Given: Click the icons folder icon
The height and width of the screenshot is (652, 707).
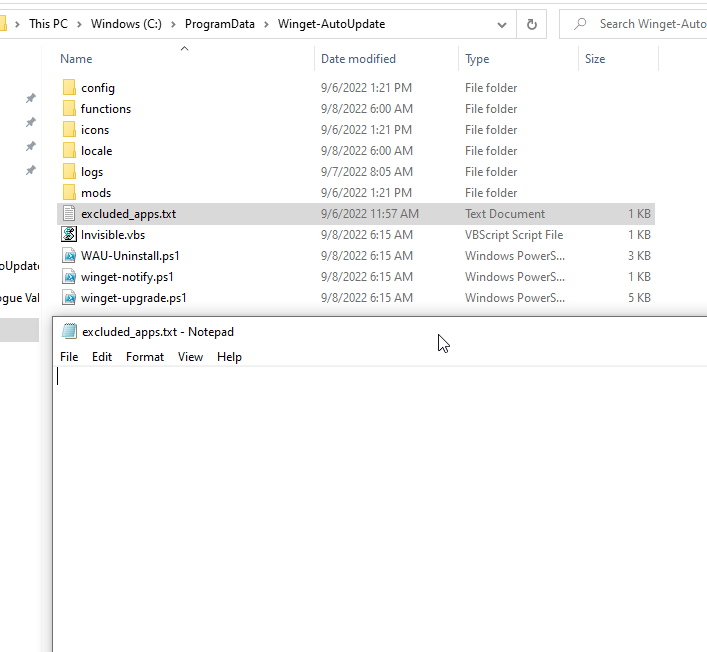Looking at the screenshot, I should 69,130.
